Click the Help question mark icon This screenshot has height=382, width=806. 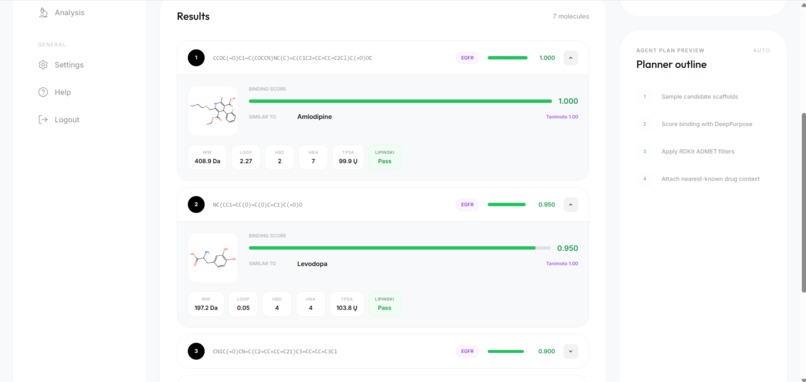43,92
